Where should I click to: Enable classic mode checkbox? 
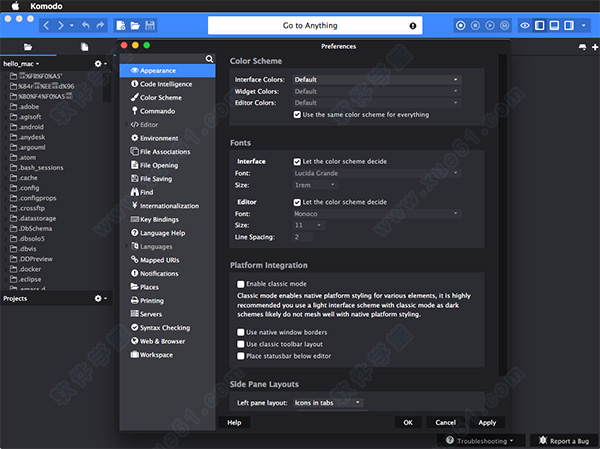tap(241, 284)
